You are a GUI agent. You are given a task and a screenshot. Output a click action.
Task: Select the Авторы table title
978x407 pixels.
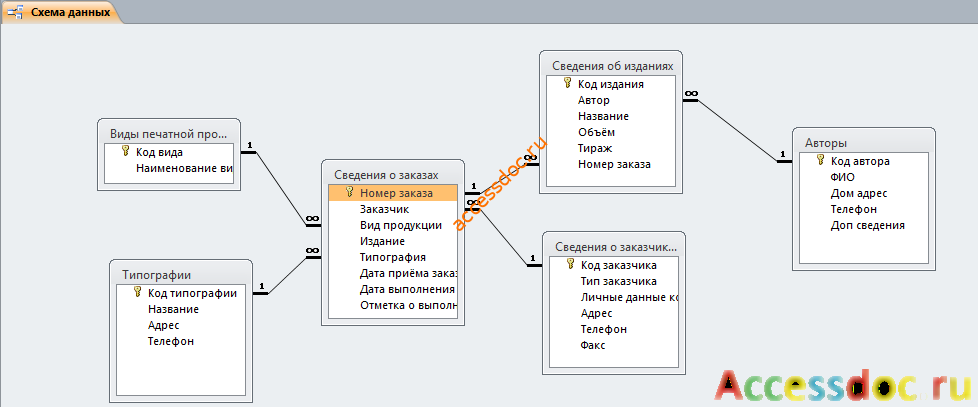[x=826, y=143]
